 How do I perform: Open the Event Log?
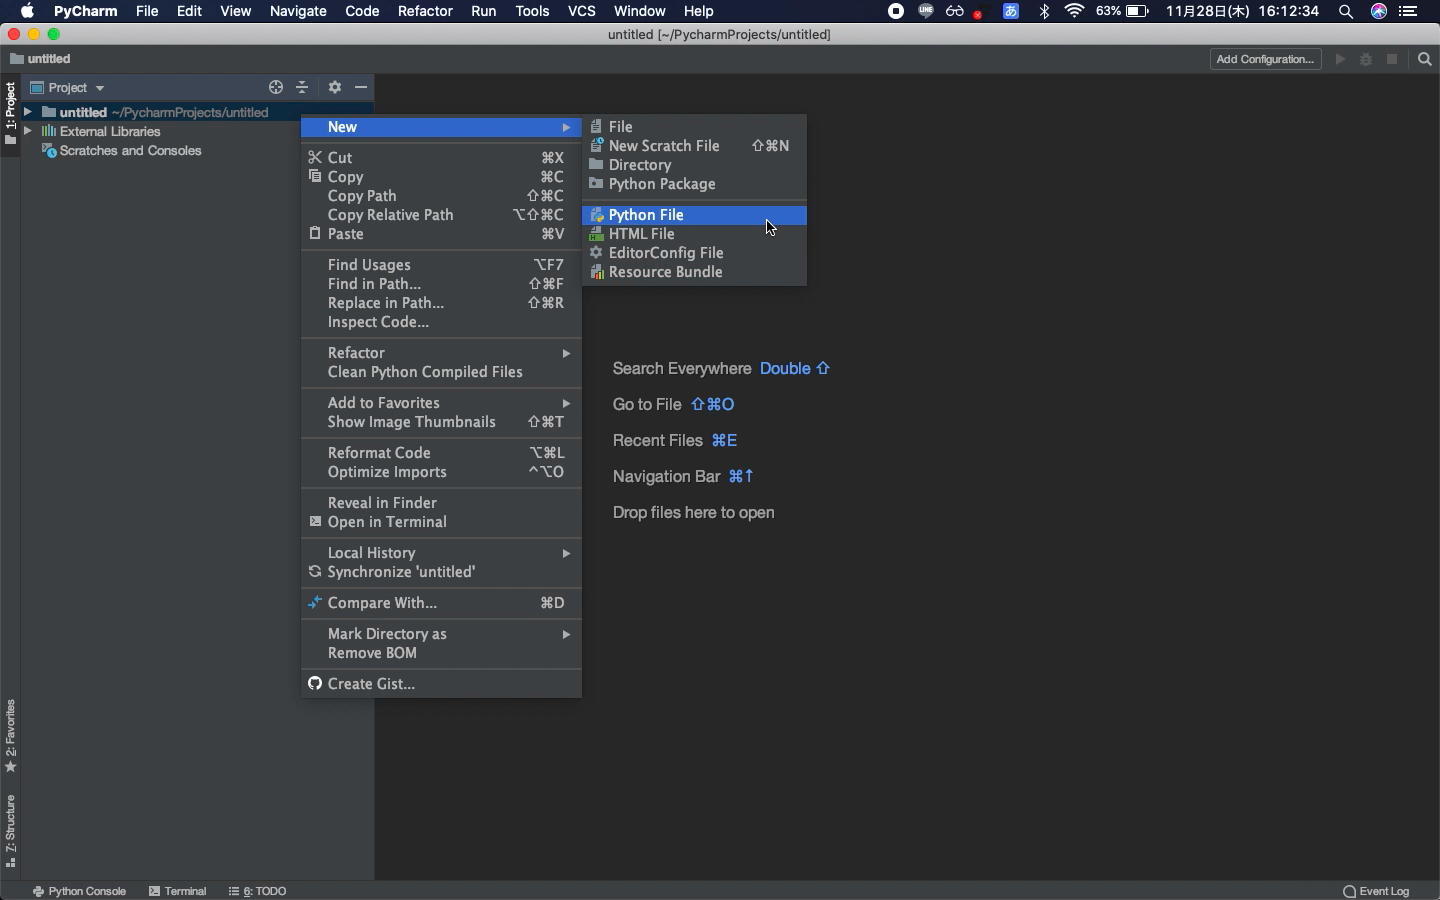1376,891
